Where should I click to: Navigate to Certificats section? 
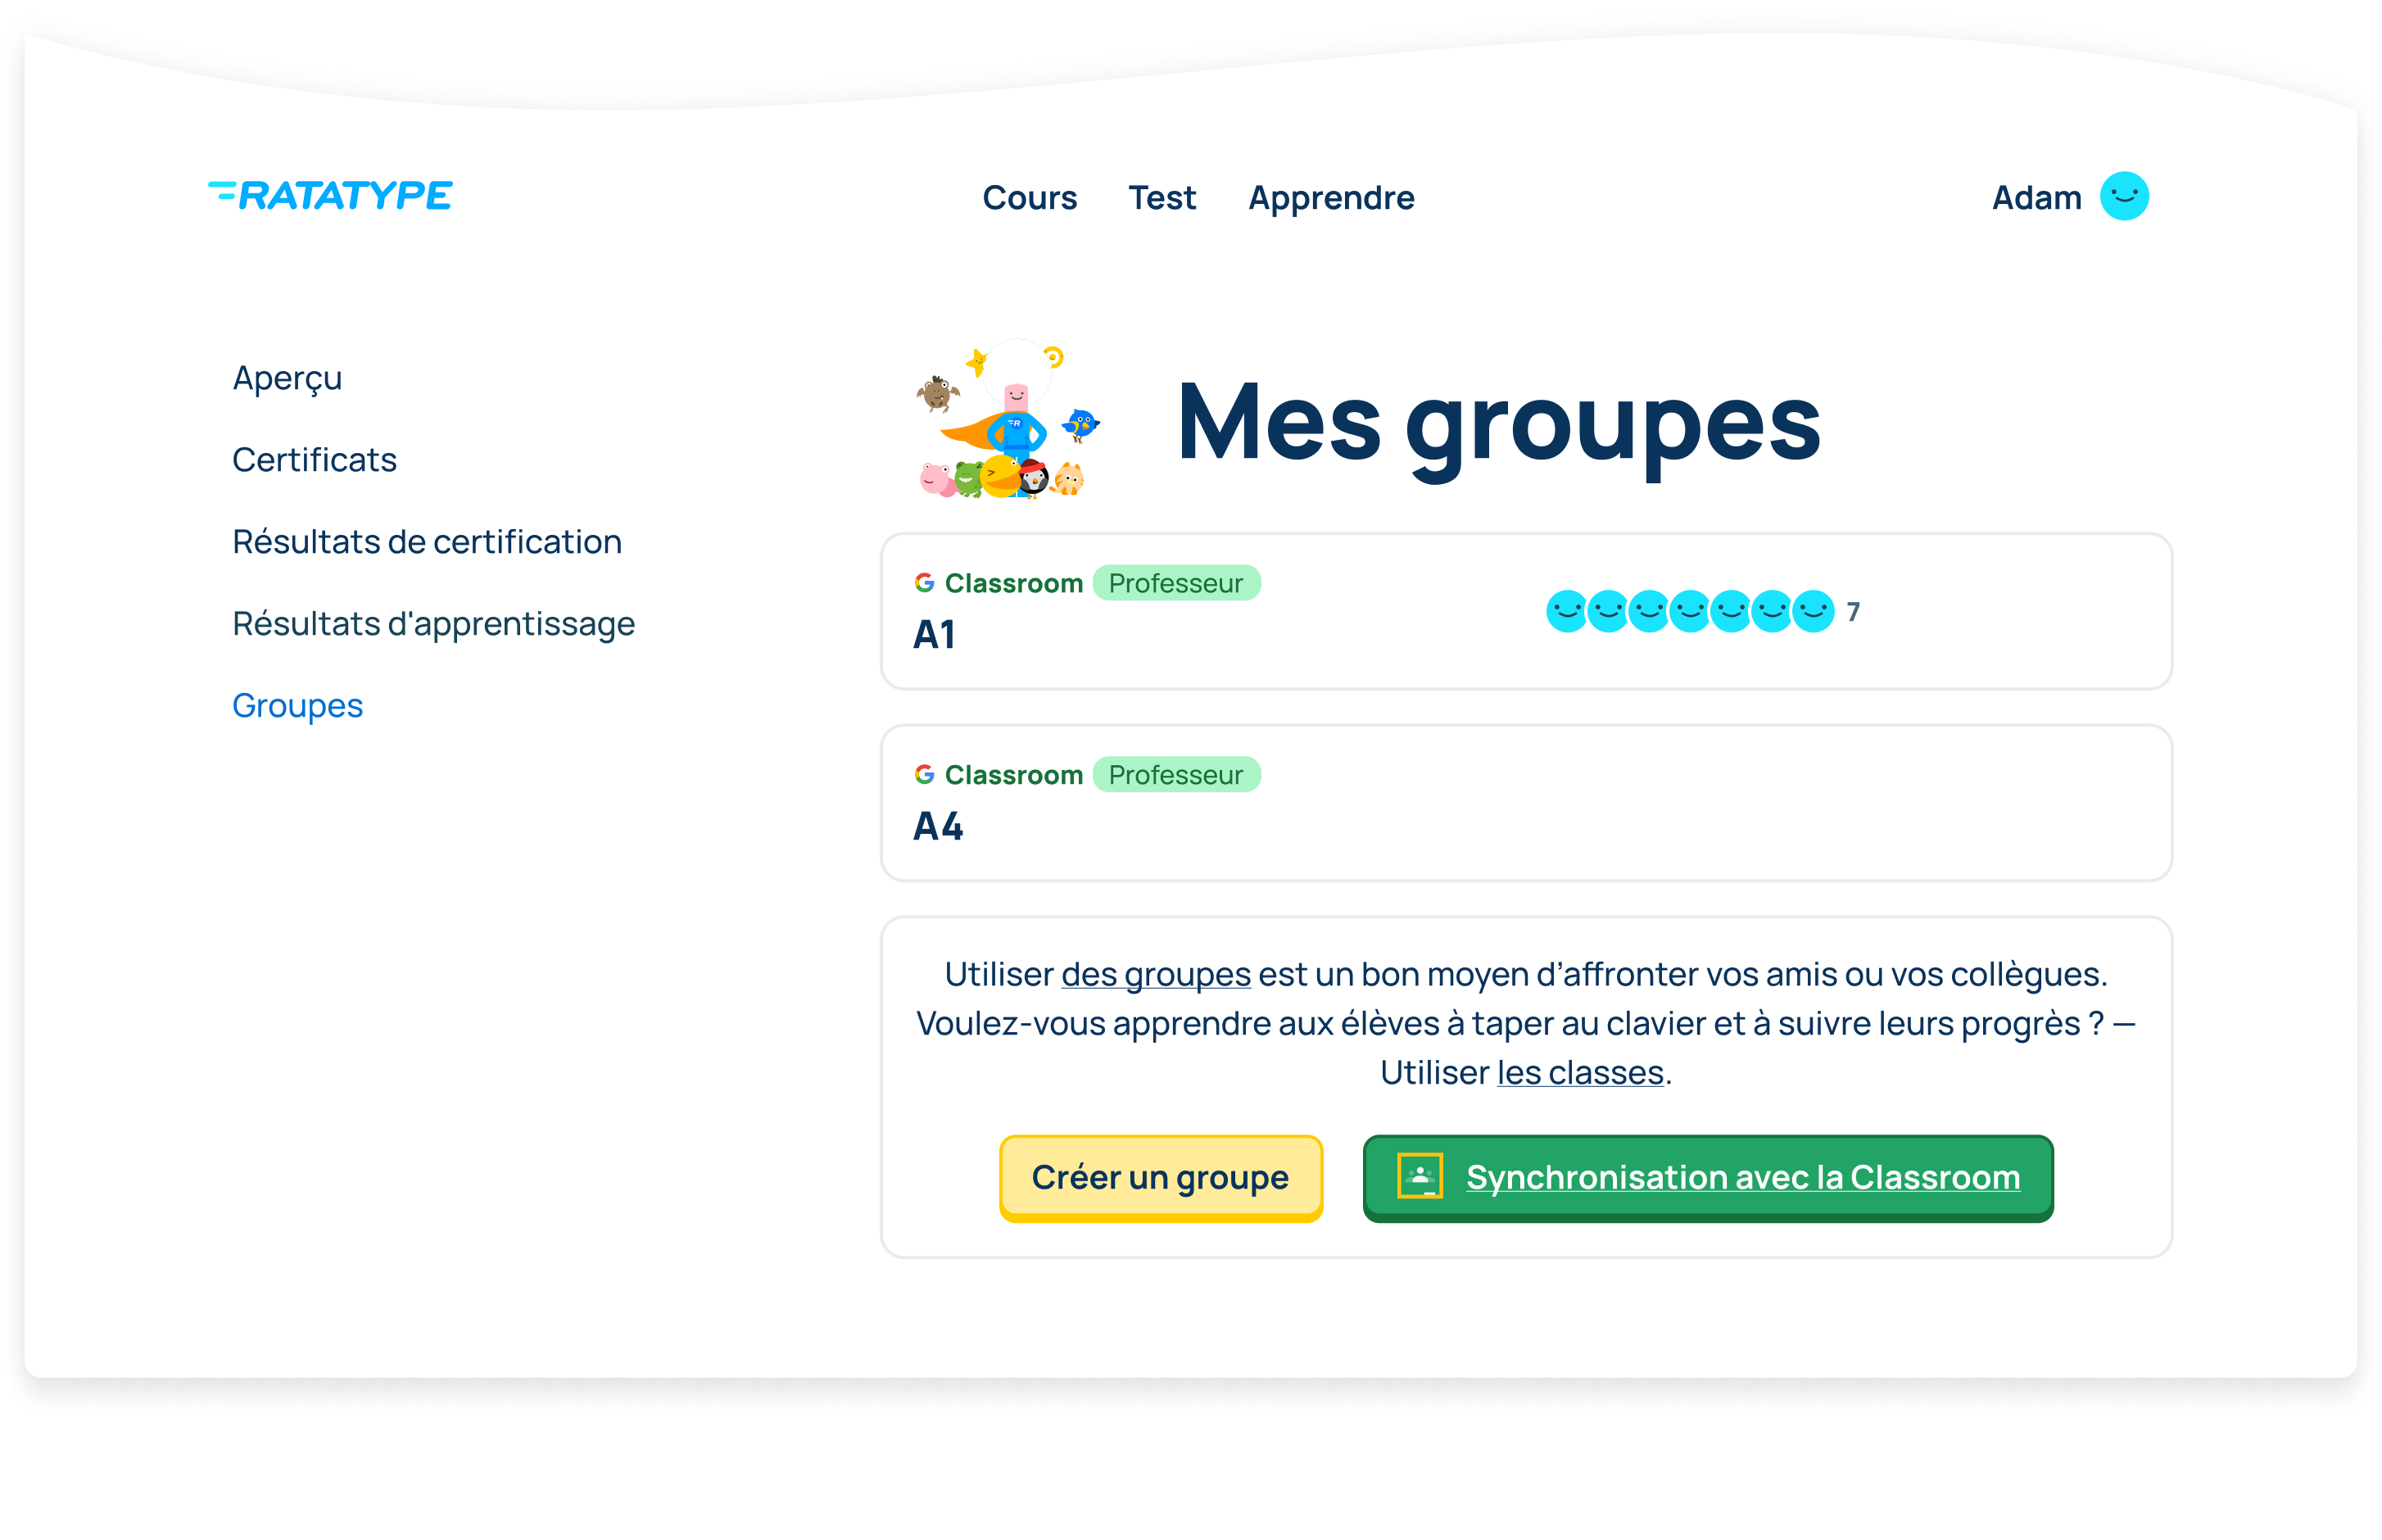pos(315,459)
